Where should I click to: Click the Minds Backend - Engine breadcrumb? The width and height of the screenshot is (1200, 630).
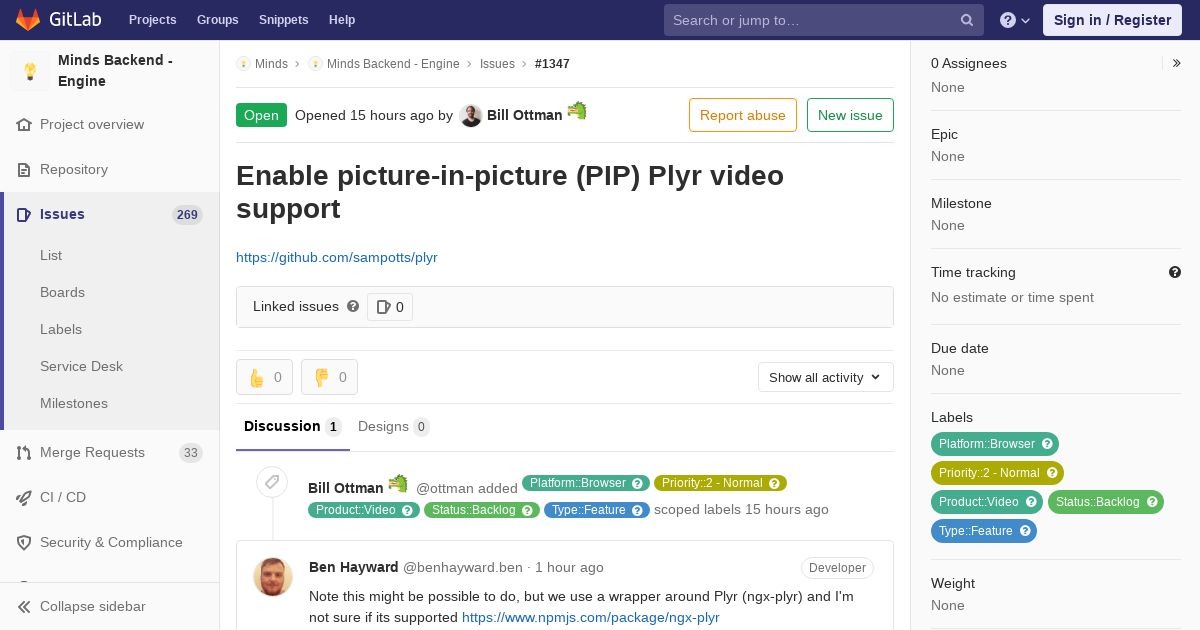point(393,64)
